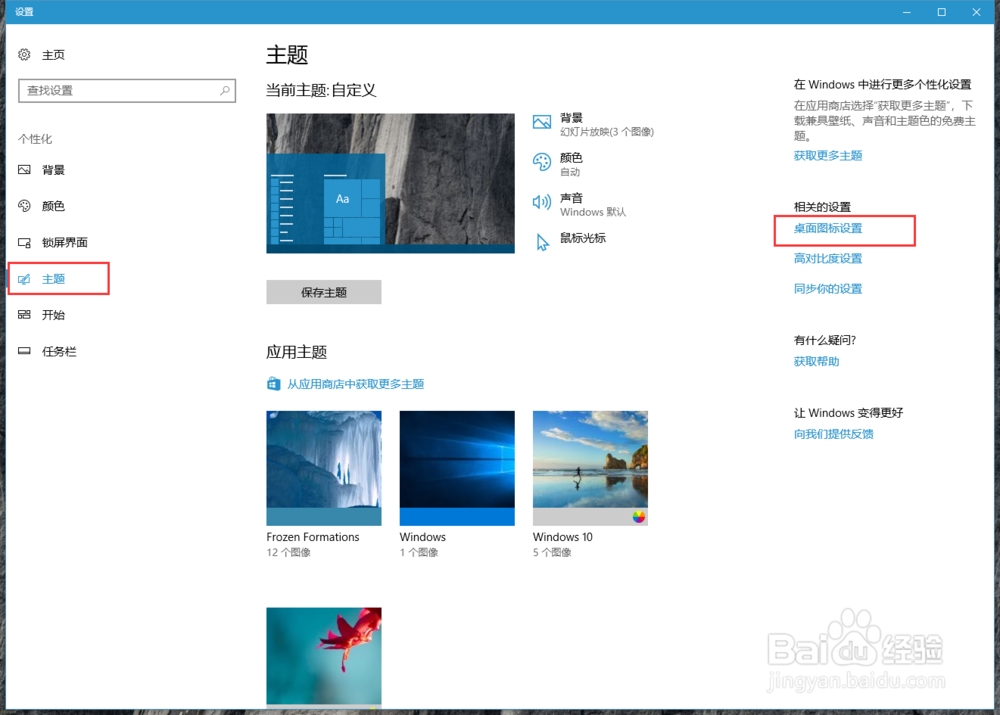Click the 个性化 section label
The image size is (1000, 715).
click(x=35, y=139)
